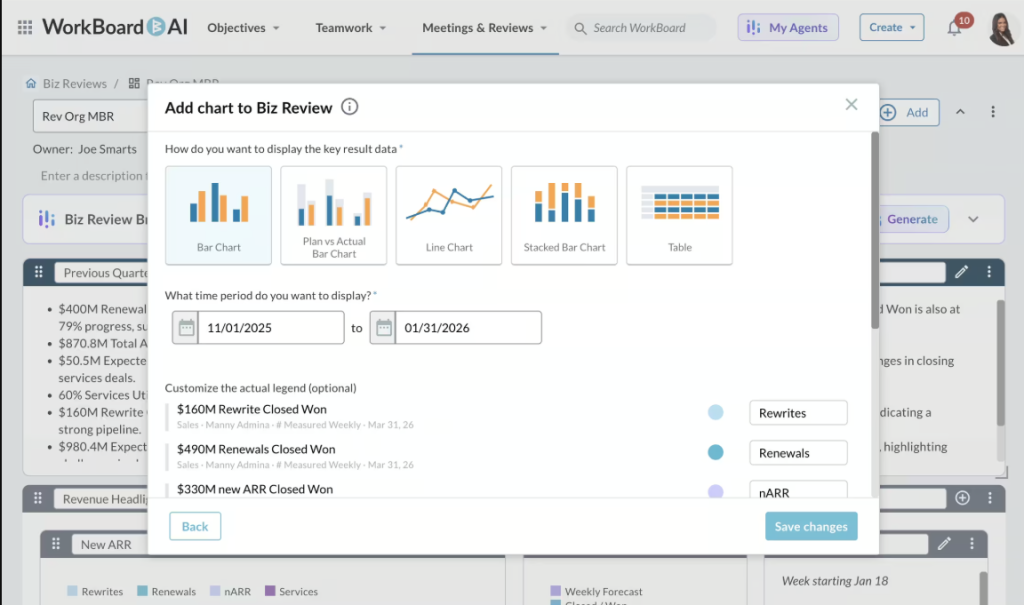Click the Enter a description field

[x=92, y=176]
